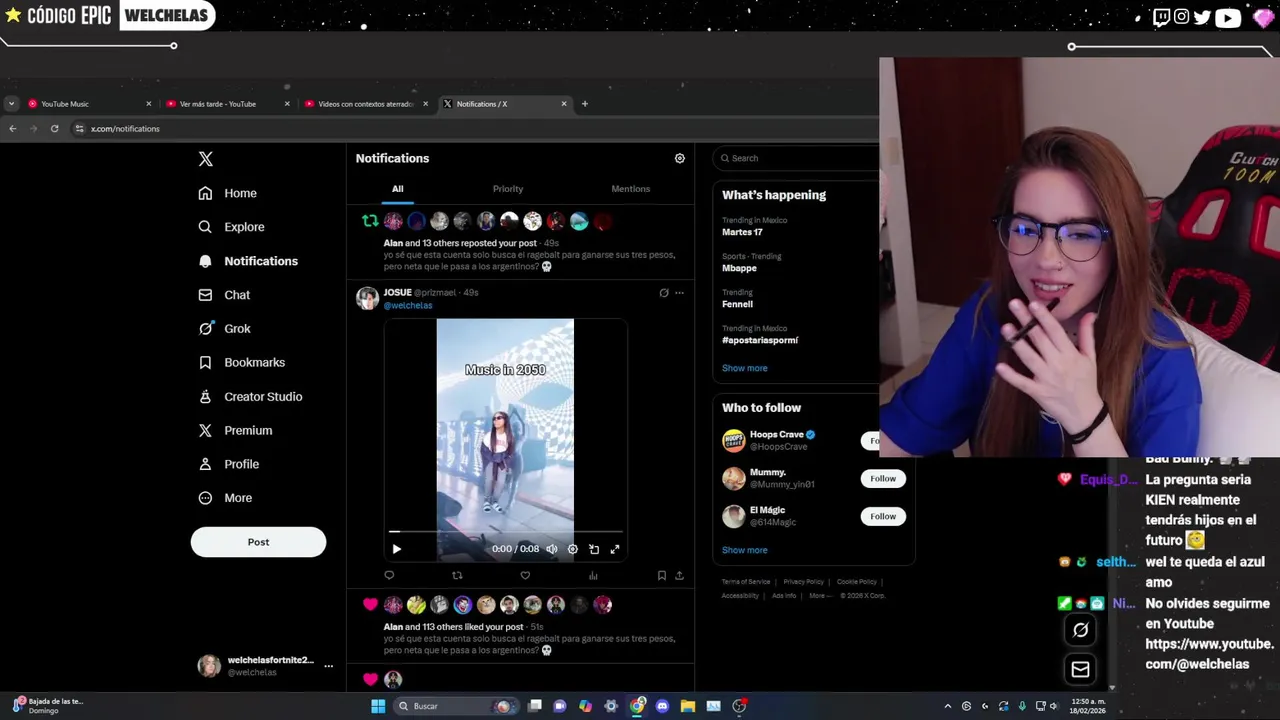Switch to YouTube Music browser tab
The width and height of the screenshot is (1280, 720).
click(88, 104)
